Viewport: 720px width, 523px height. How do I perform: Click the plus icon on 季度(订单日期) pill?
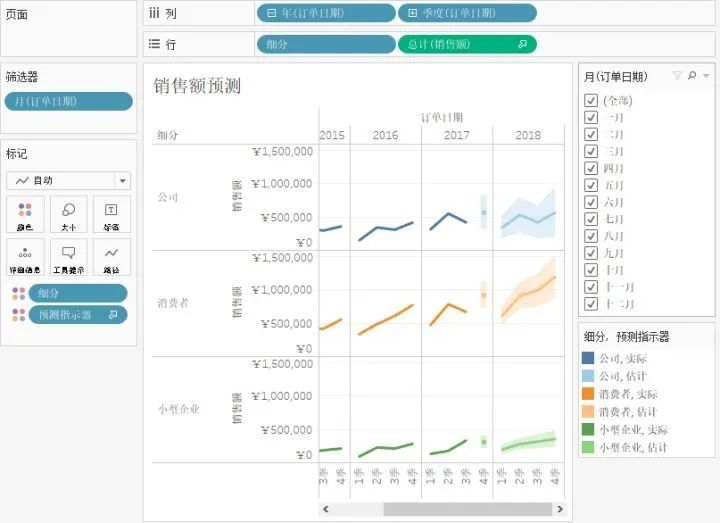pos(412,13)
